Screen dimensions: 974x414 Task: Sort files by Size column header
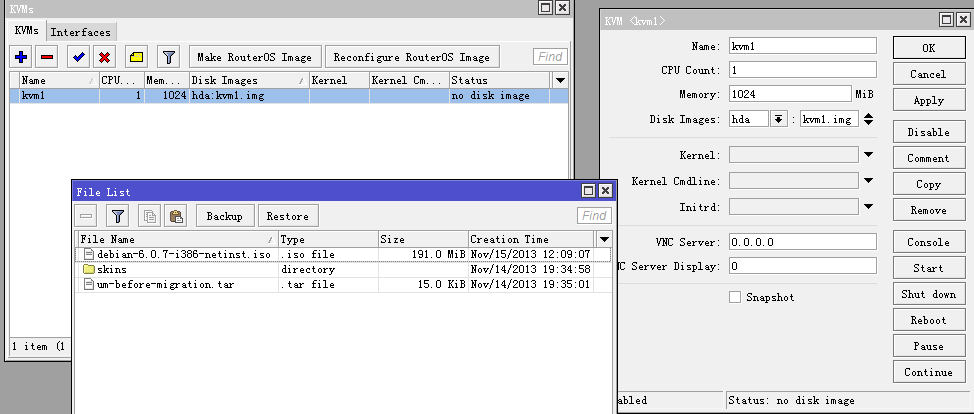423,239
